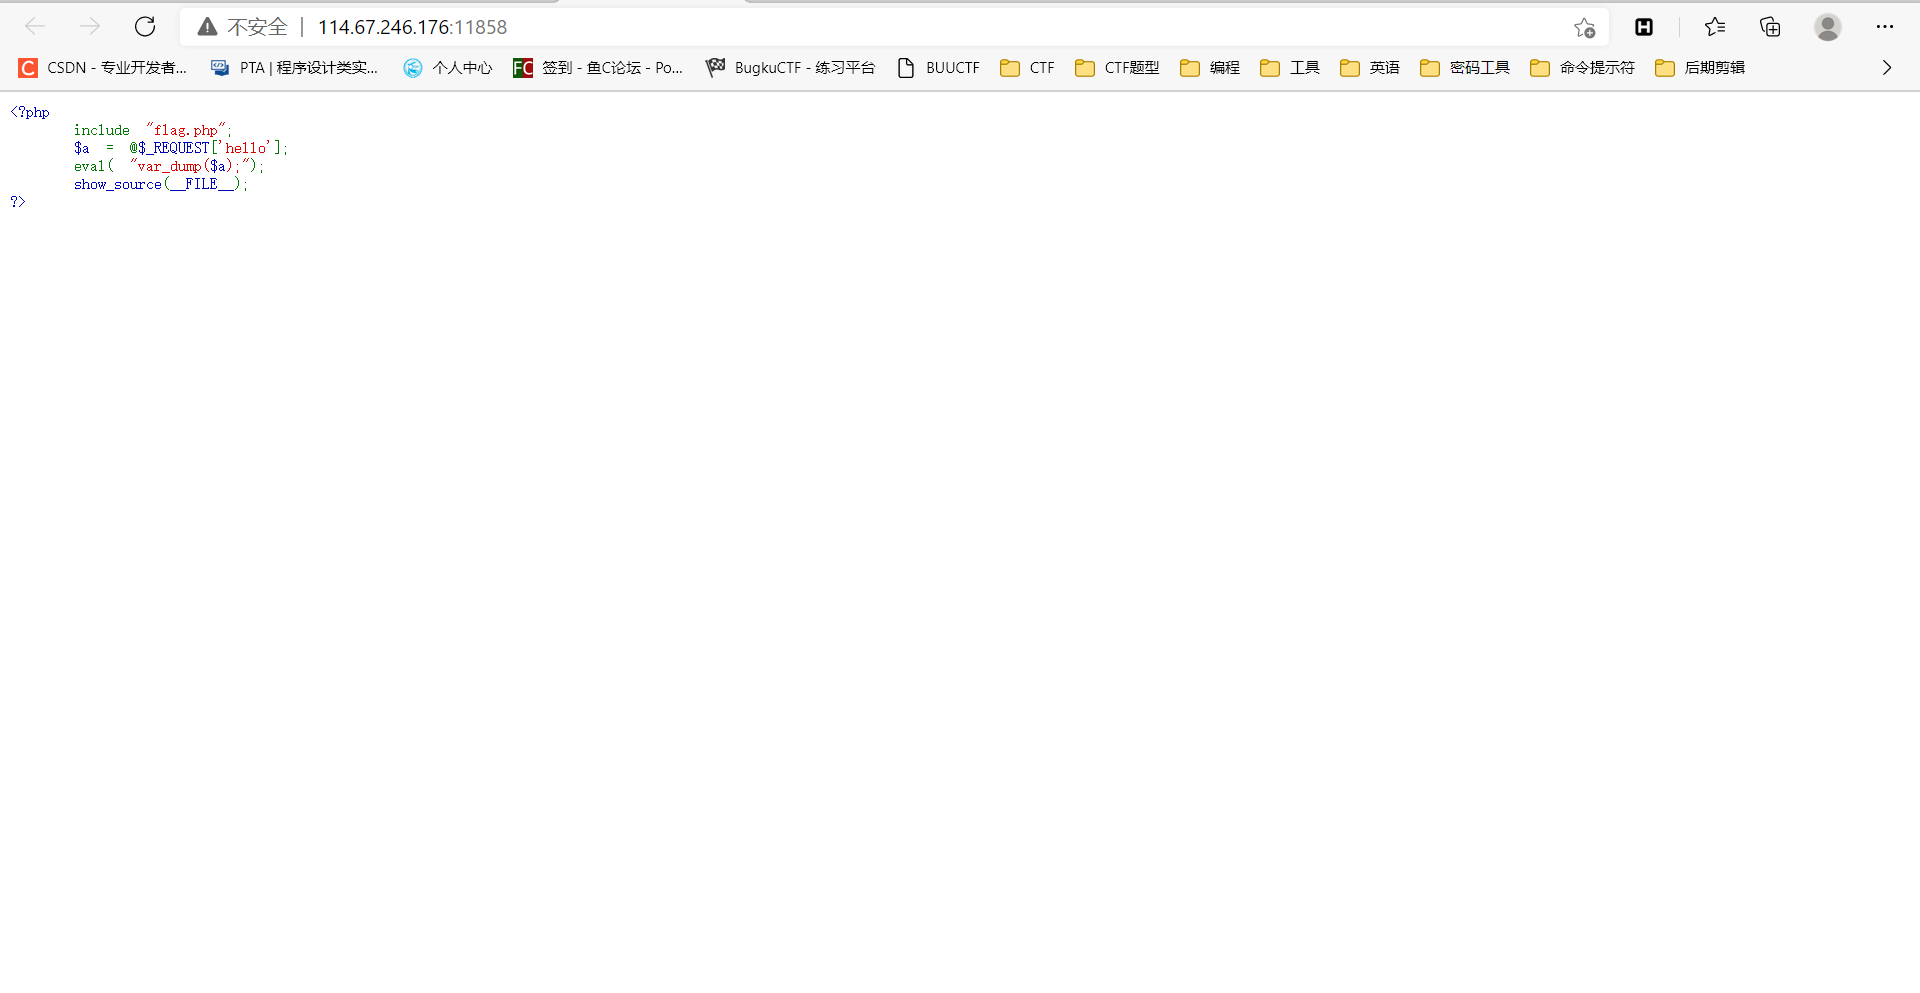Image resolution: width=1920 pixels, height=993 pixels.
Task: Expand the 编程 bookmarks folder
Action: pyautogui.click(x=1209, y=67)
